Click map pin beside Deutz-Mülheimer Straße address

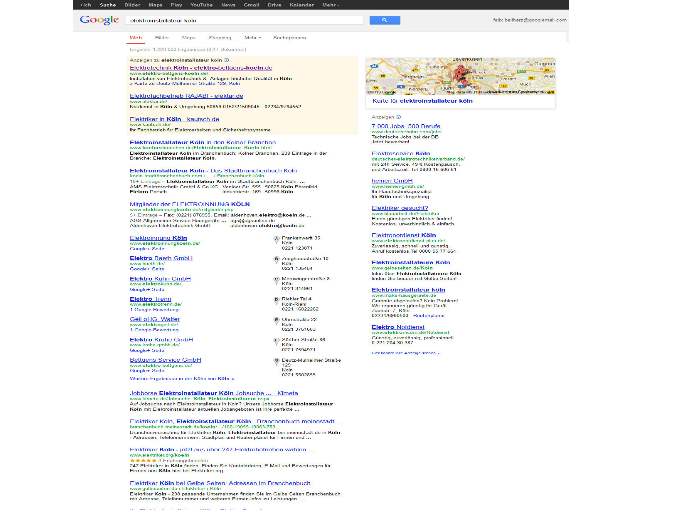point(276,362)
